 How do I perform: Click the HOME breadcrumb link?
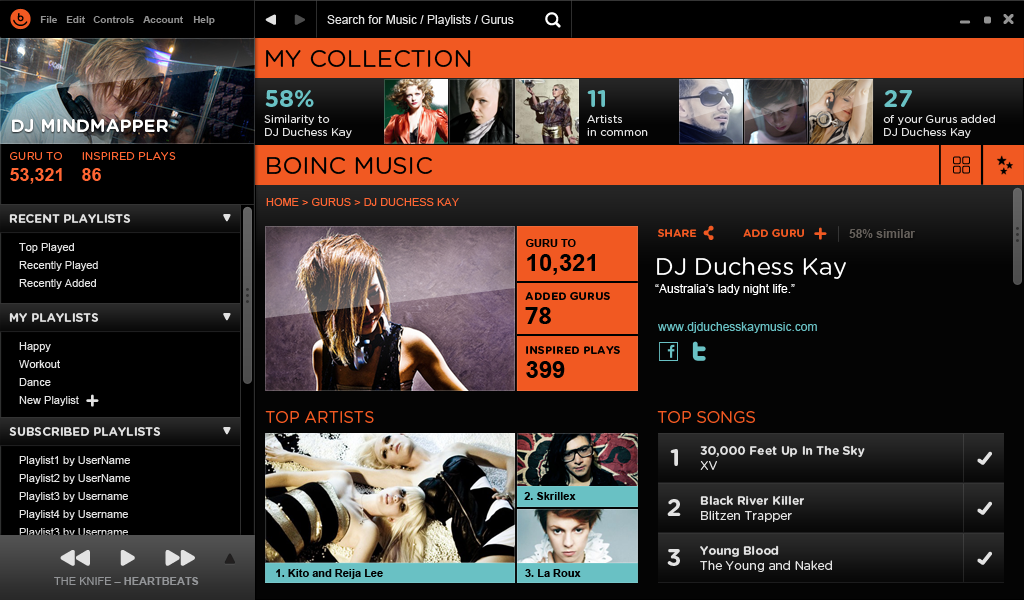pyautogui.click(x=282, y=202)
